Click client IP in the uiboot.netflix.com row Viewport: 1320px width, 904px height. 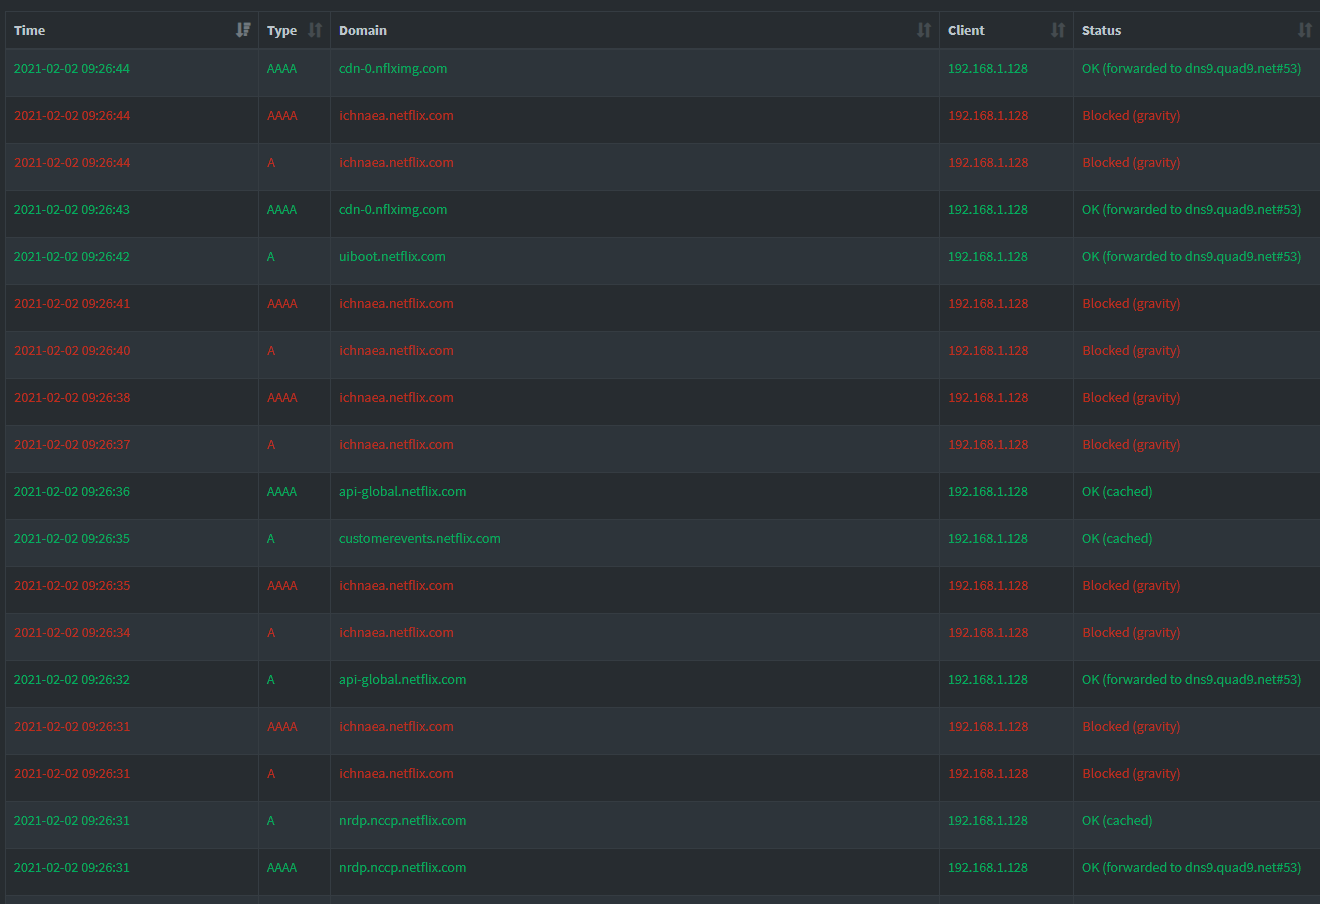coord(987,257)
